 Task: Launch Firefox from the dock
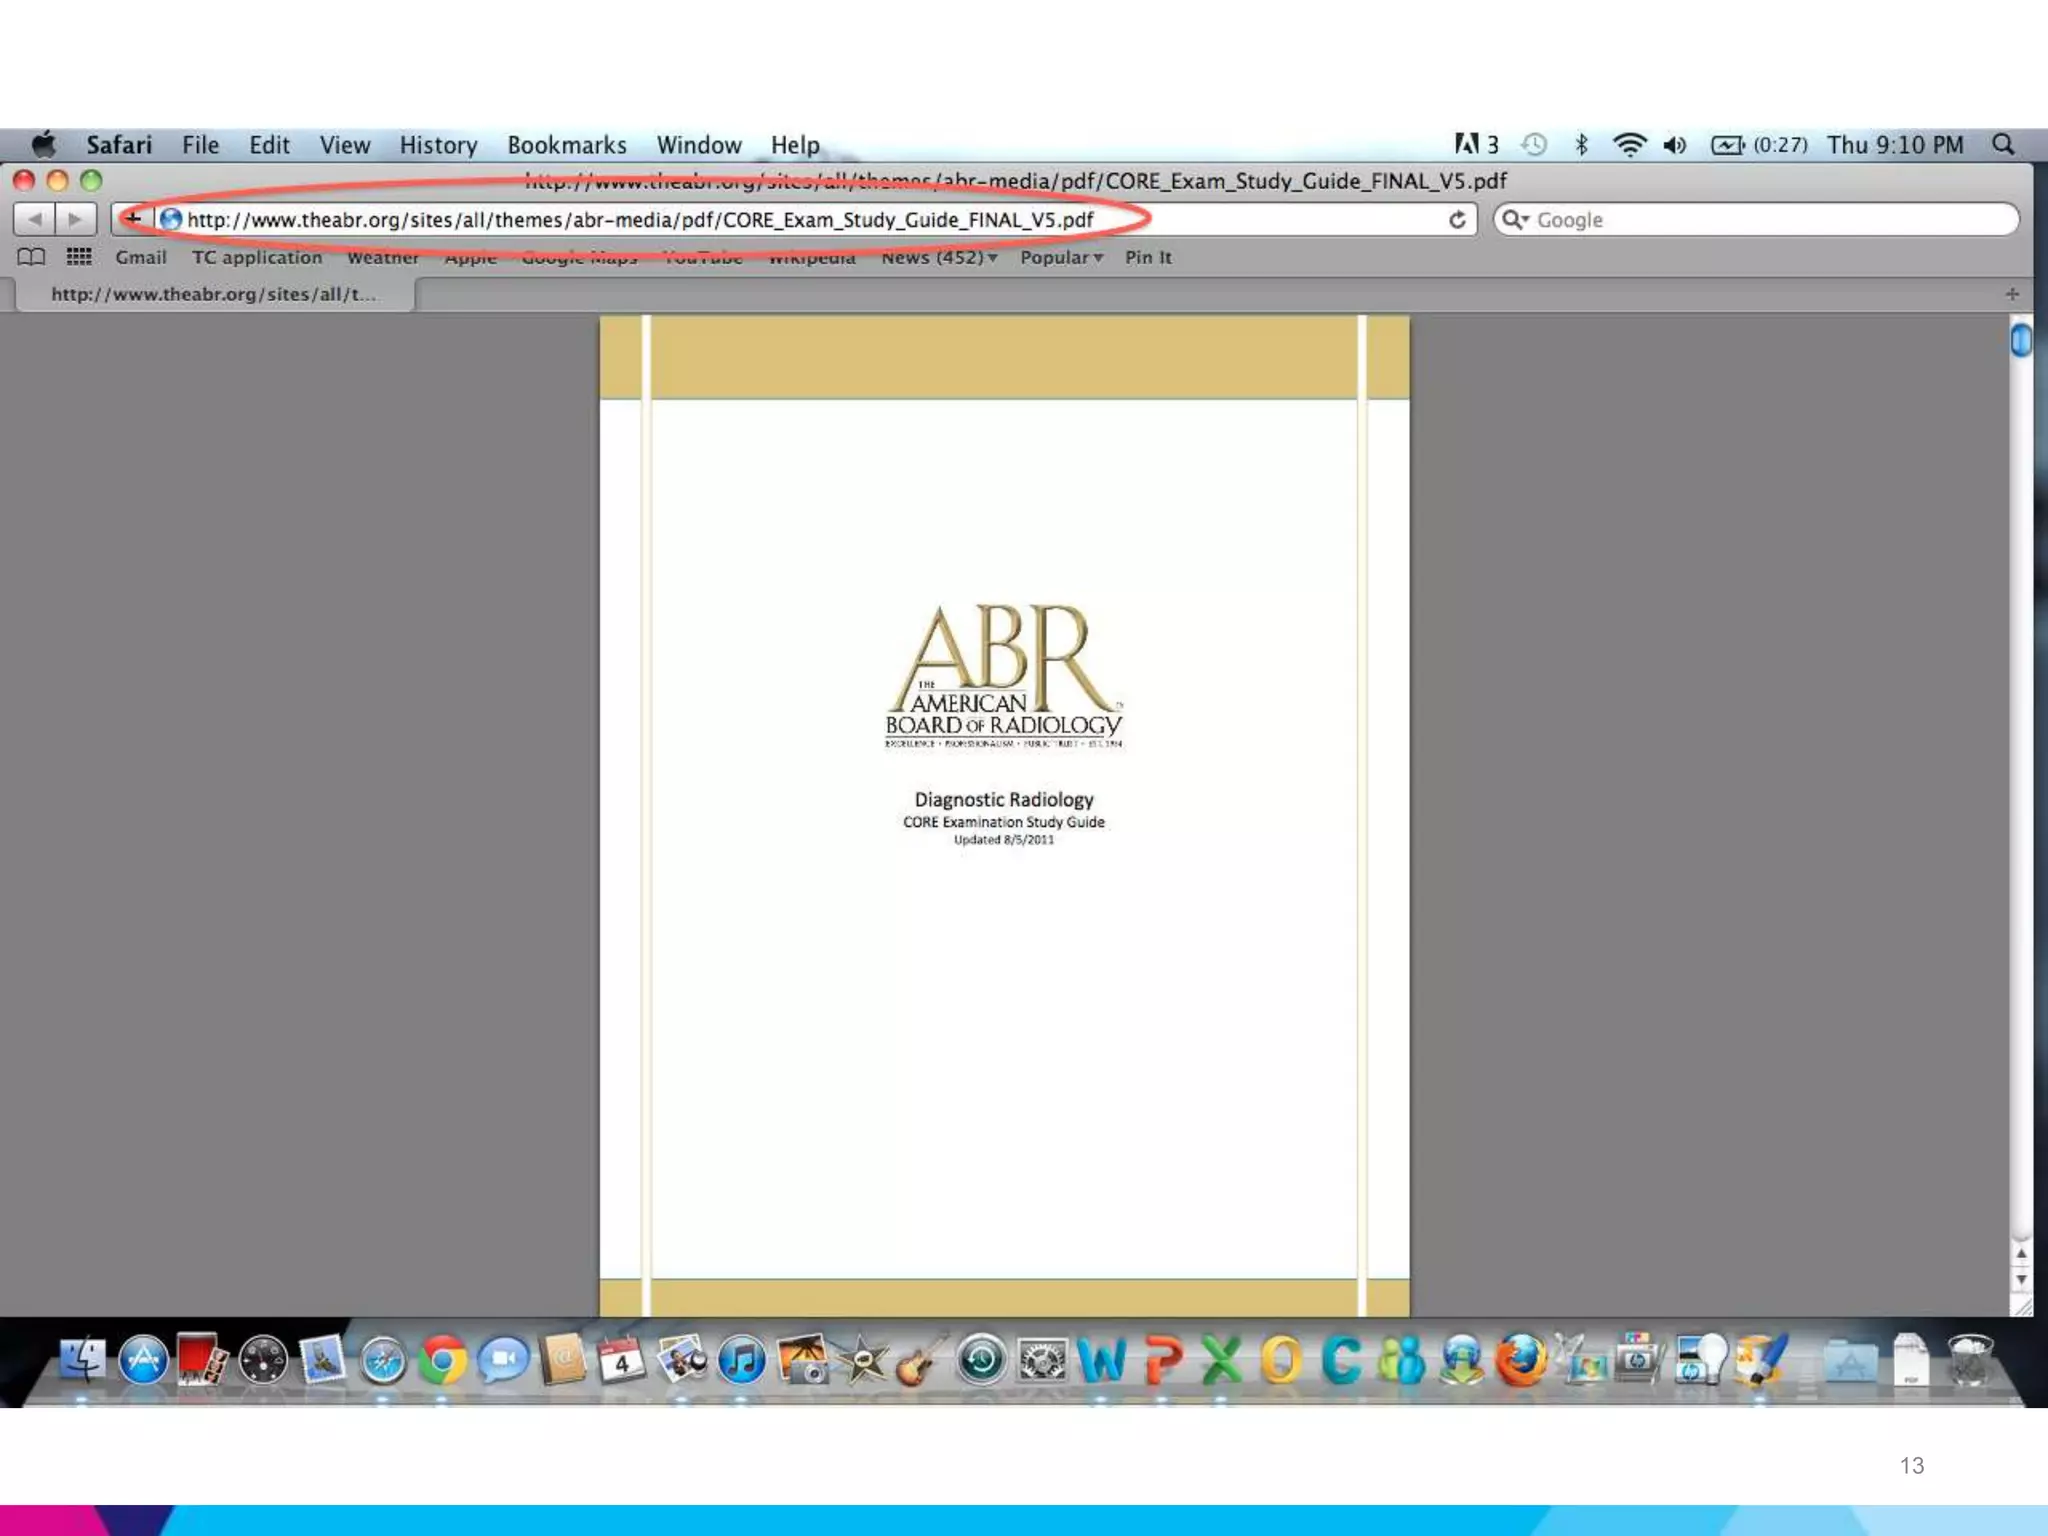[1521, 1361]
